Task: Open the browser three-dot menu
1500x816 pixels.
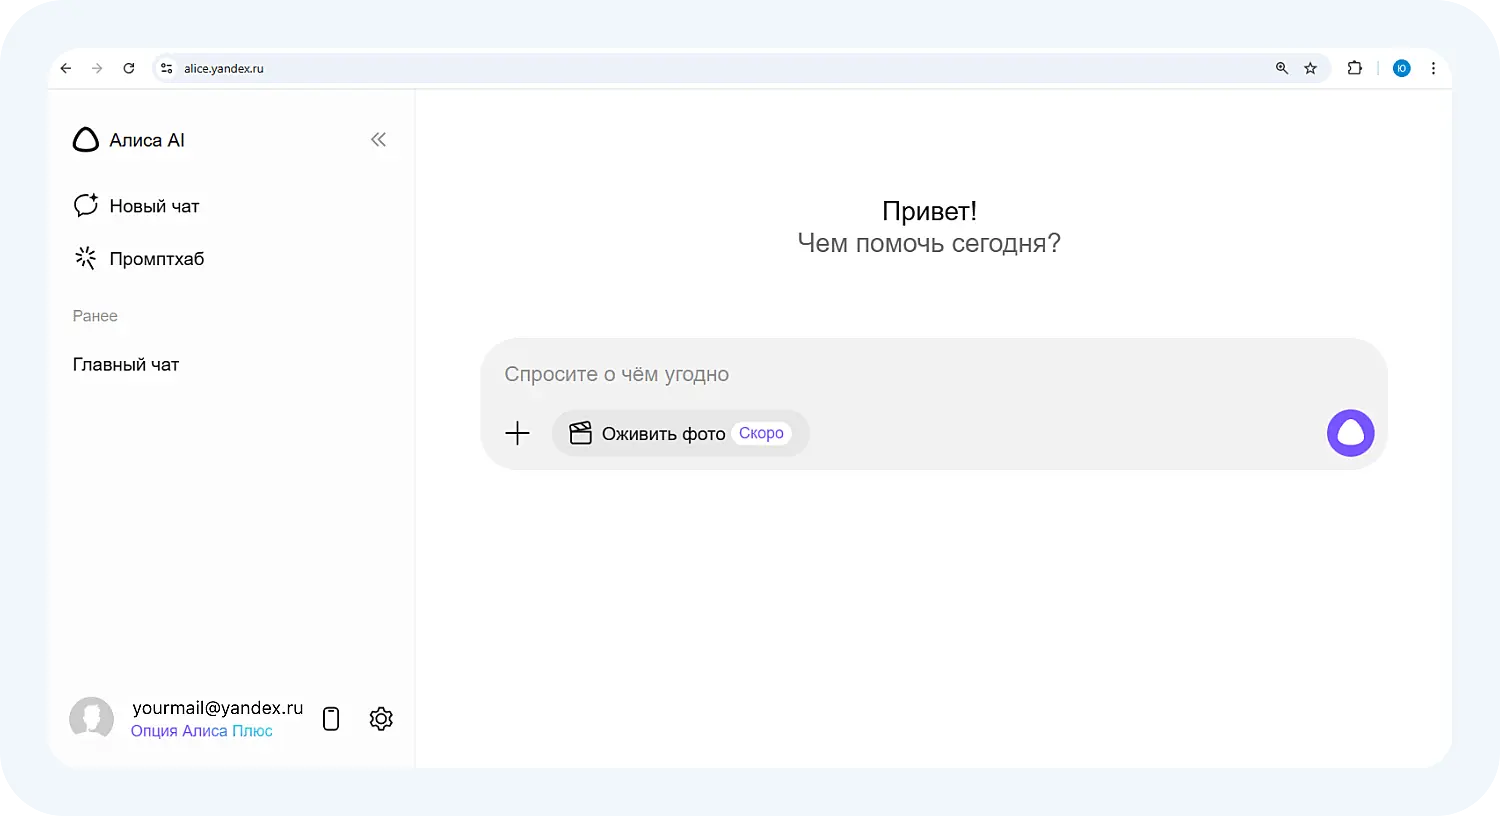Action: pos(1433,68)
